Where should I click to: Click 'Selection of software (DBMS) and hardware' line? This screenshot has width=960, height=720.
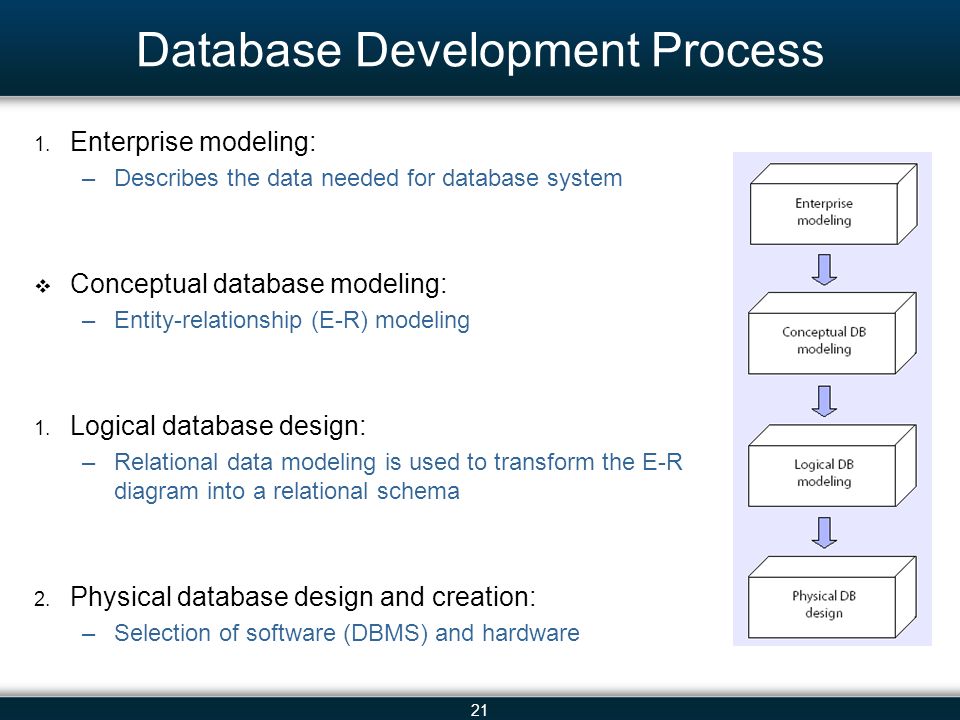click(x=347, y=633)
